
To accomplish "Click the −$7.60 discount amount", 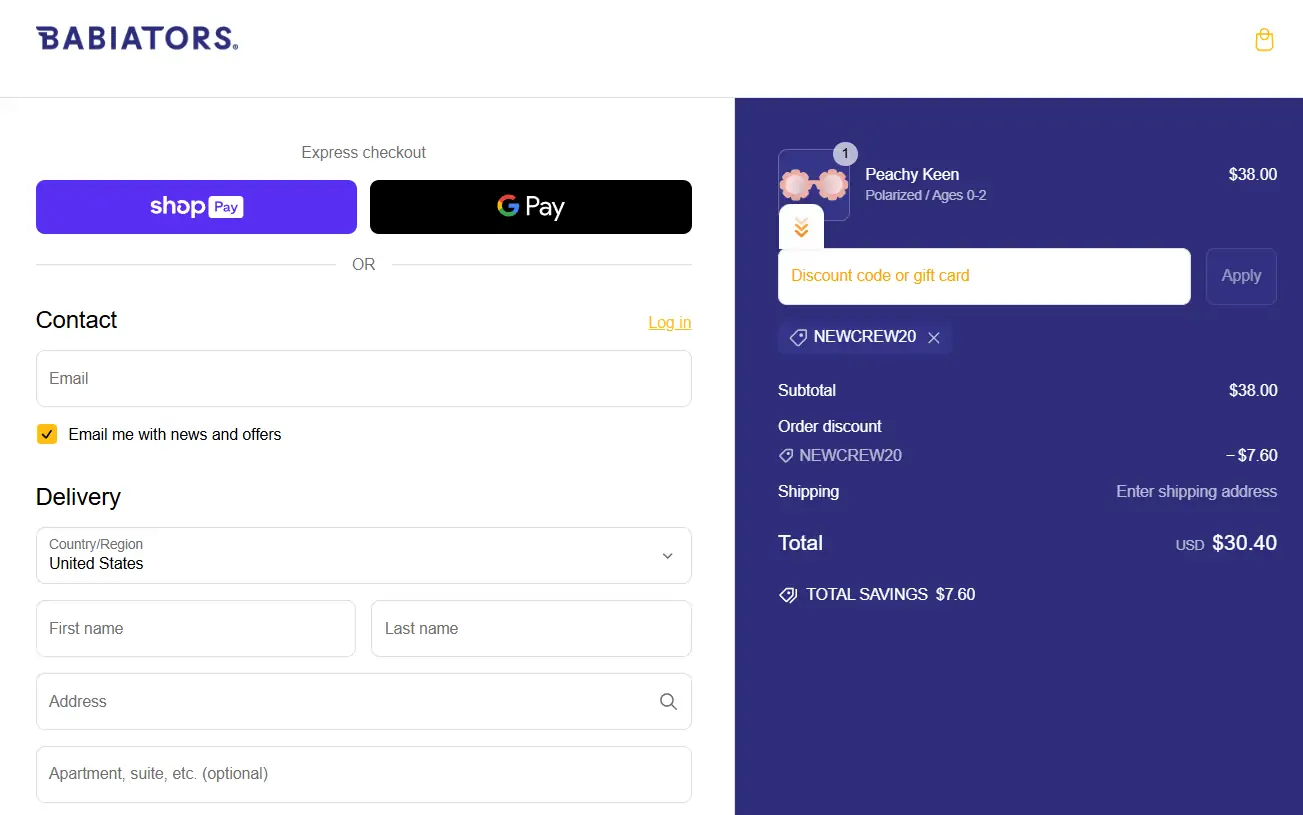I will tap(1251, 455).
